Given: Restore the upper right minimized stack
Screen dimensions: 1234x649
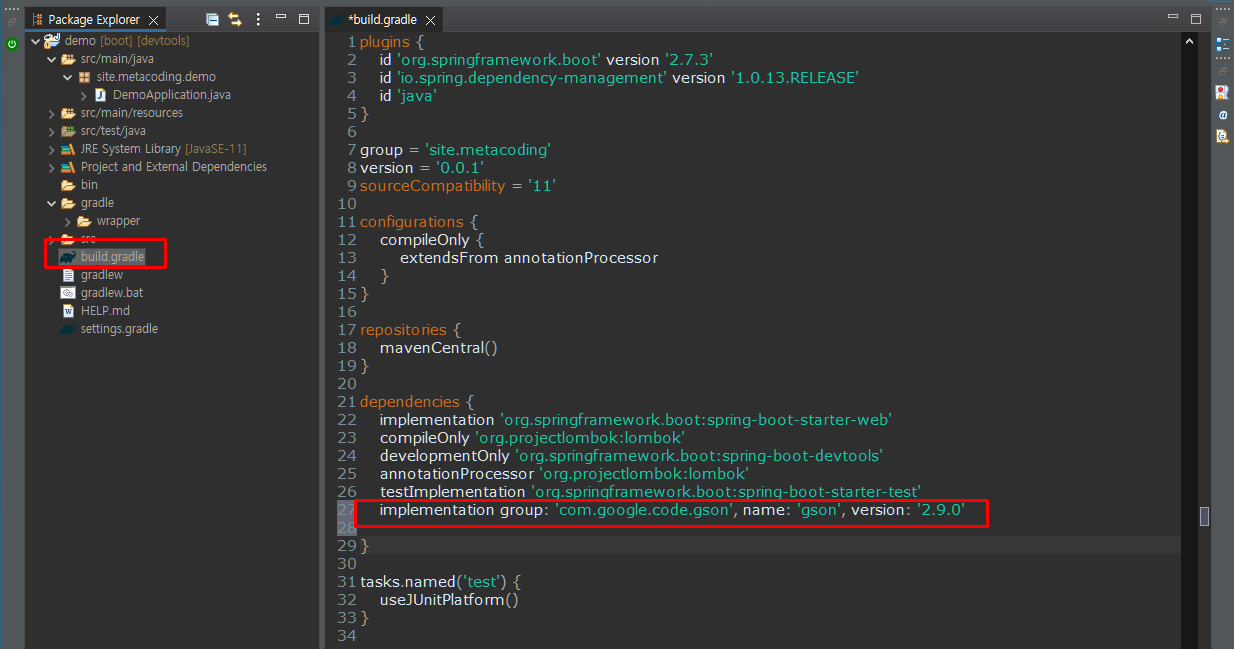Looking at the screenshot, I should 1222,22.
